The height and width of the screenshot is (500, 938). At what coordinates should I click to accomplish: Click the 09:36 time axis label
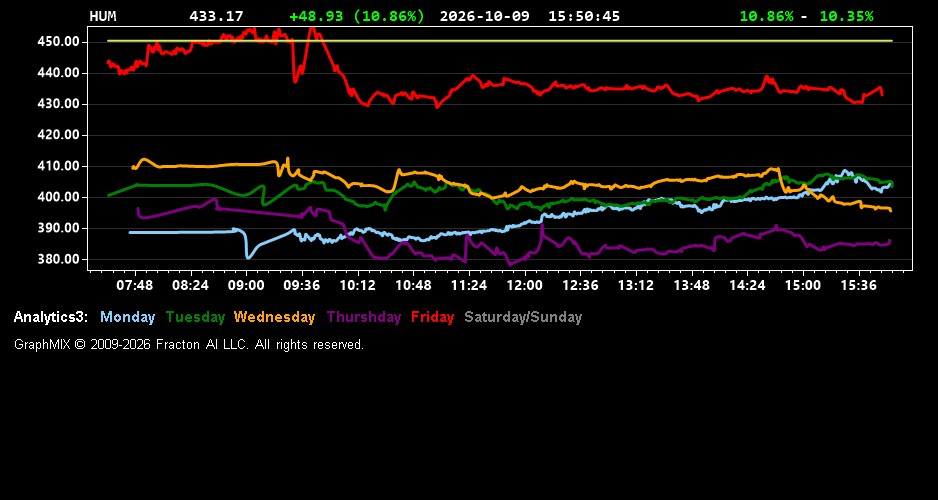[302, 285]
